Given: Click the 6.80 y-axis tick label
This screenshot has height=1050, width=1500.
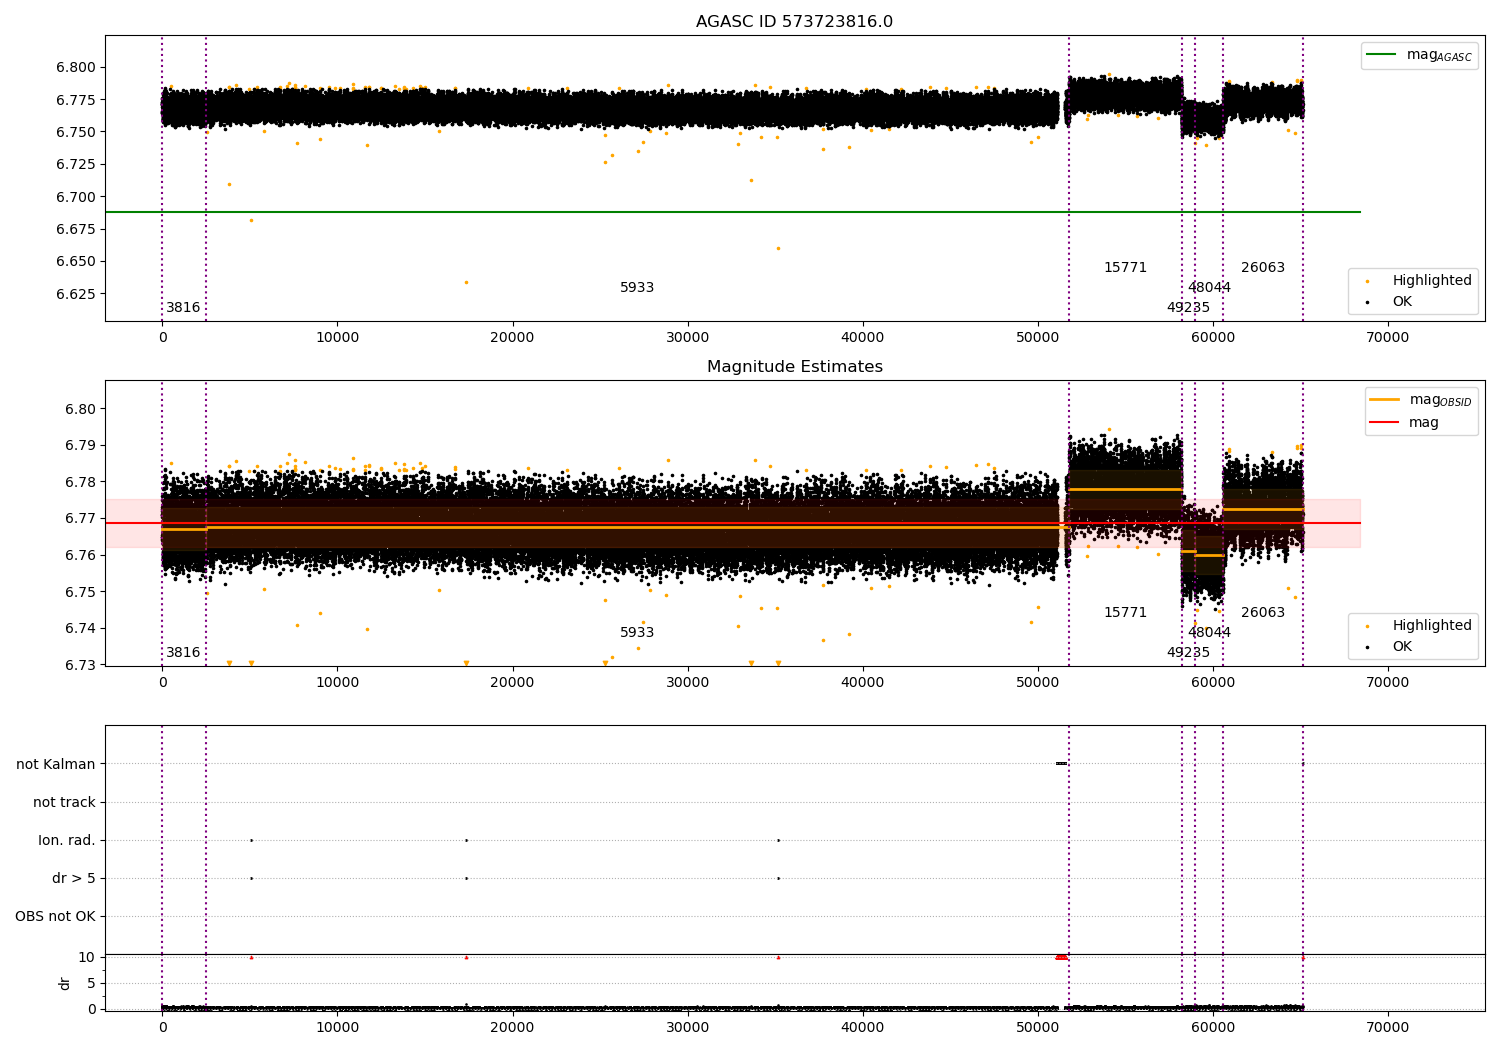Looking at the screenshot, I should 80,409.
